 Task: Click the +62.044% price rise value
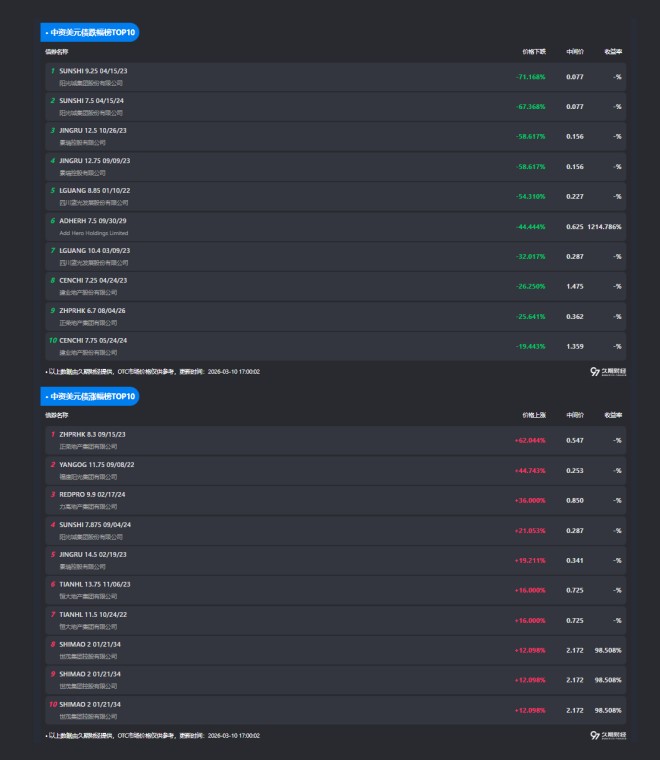click(x=529, y=441)
